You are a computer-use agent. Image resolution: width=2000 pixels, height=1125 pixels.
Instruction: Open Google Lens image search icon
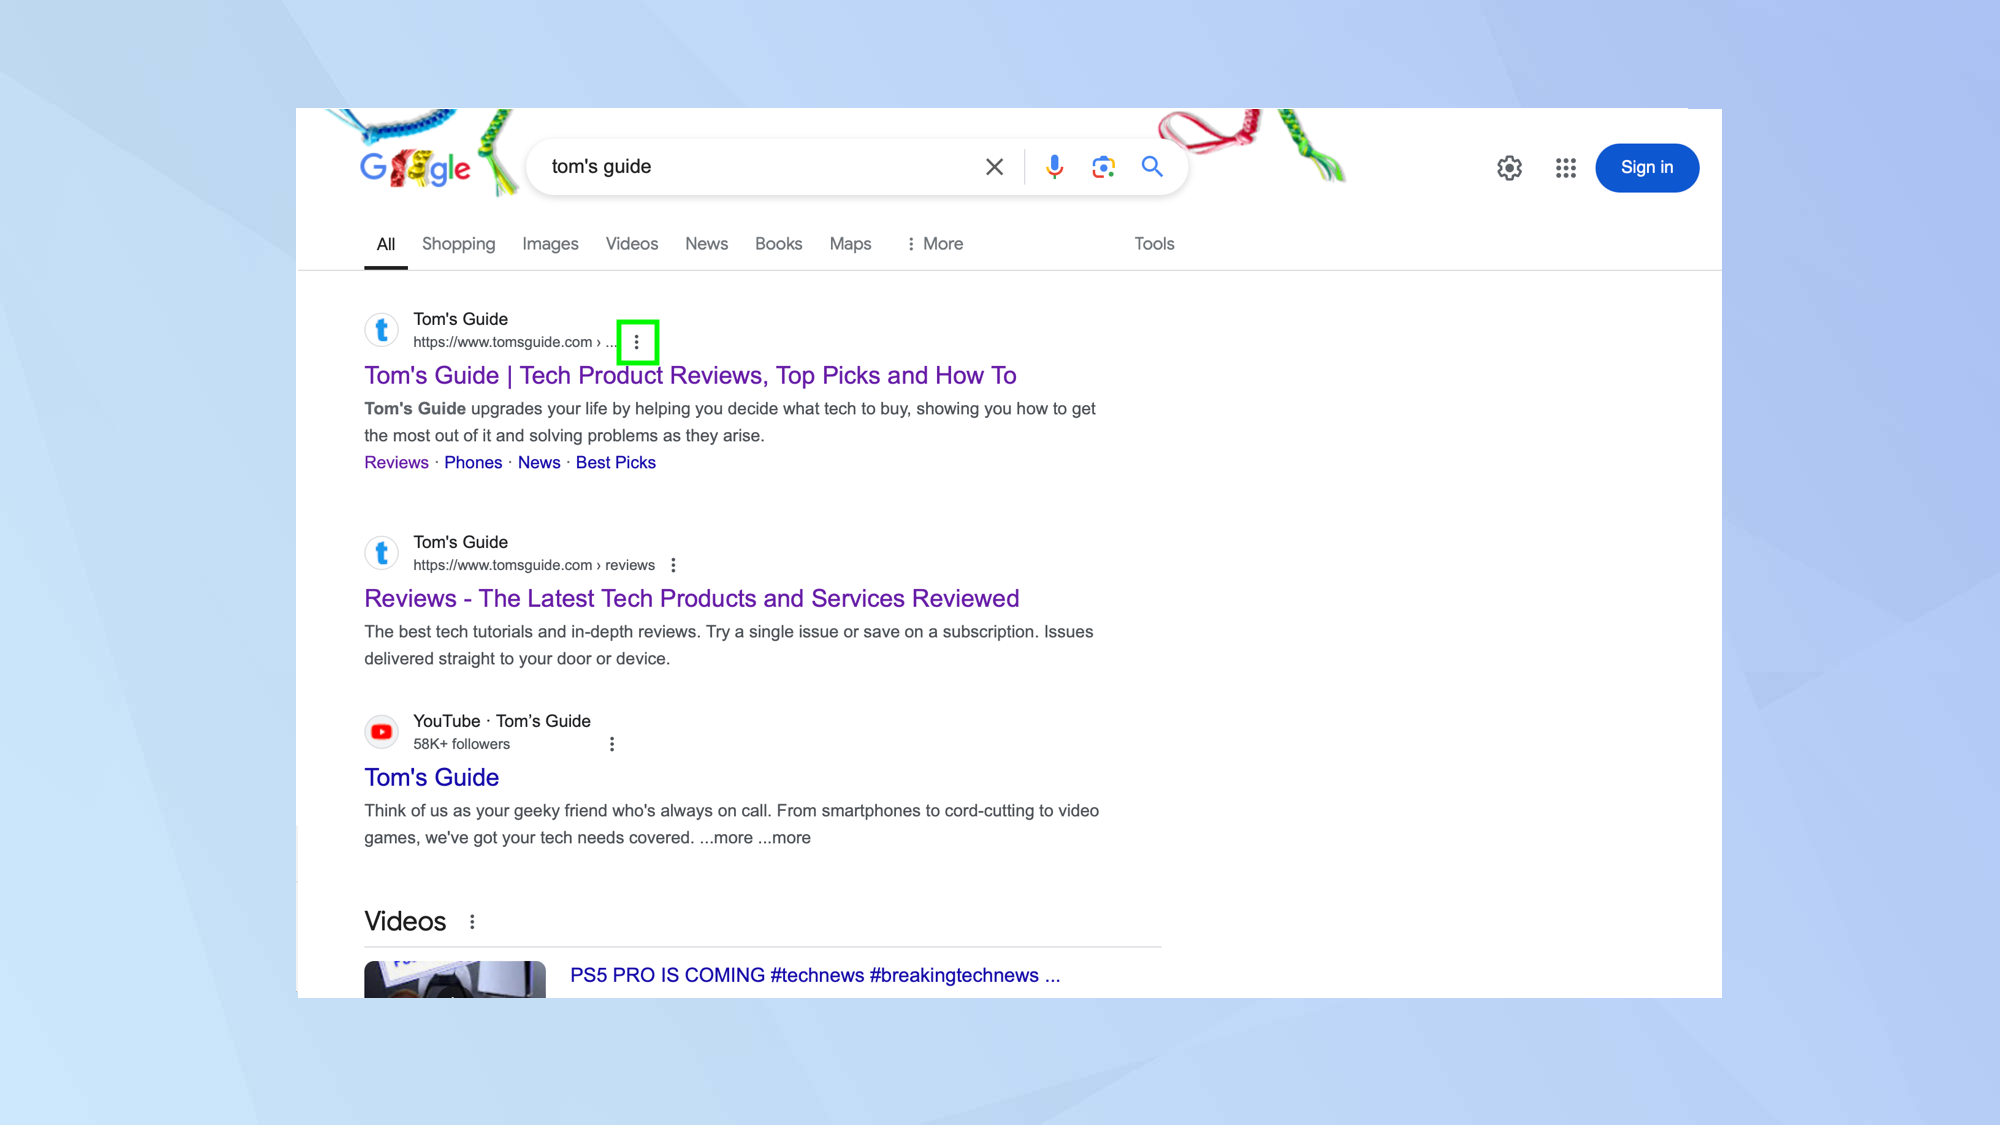[x=1103, y=167]
